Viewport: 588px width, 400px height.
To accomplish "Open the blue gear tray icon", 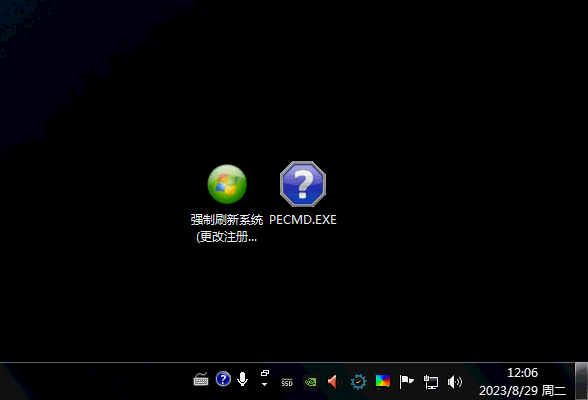I will [358, 382].
